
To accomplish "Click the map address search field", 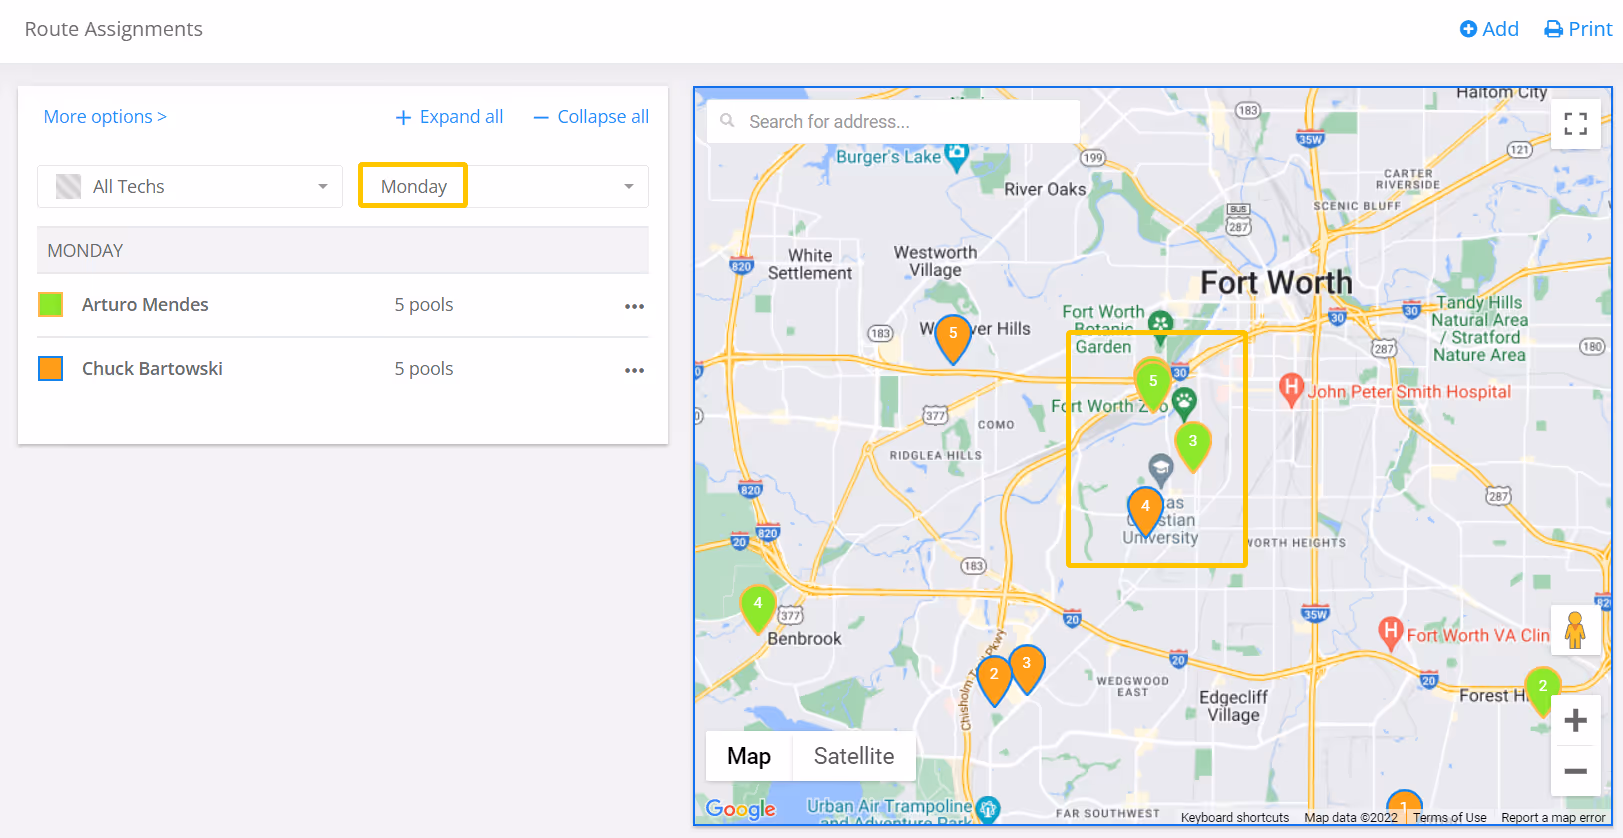I will [x=893, y=121].
